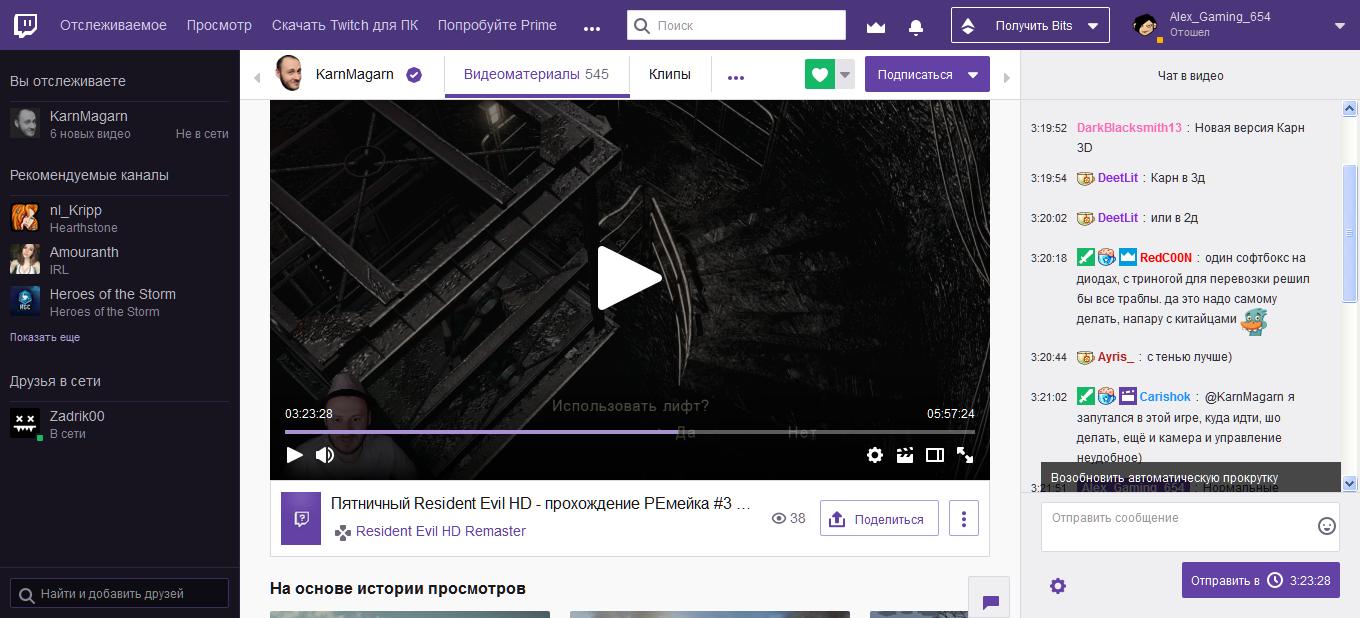Click Отправить в 3:23:28 button
The width and height of the screenshot is (1360, 618).
(x=1261, y=580)
